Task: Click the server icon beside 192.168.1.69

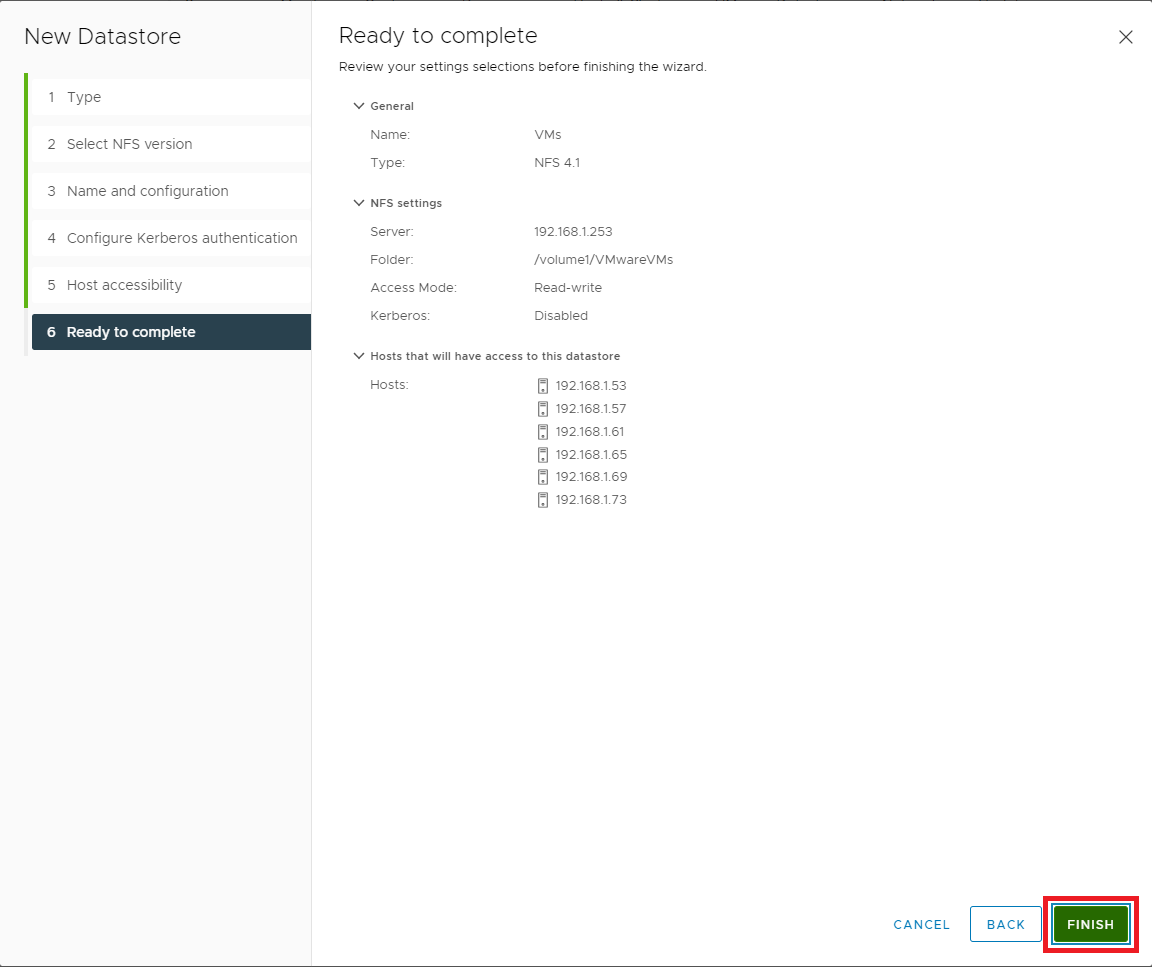Action: click(543, 477)
